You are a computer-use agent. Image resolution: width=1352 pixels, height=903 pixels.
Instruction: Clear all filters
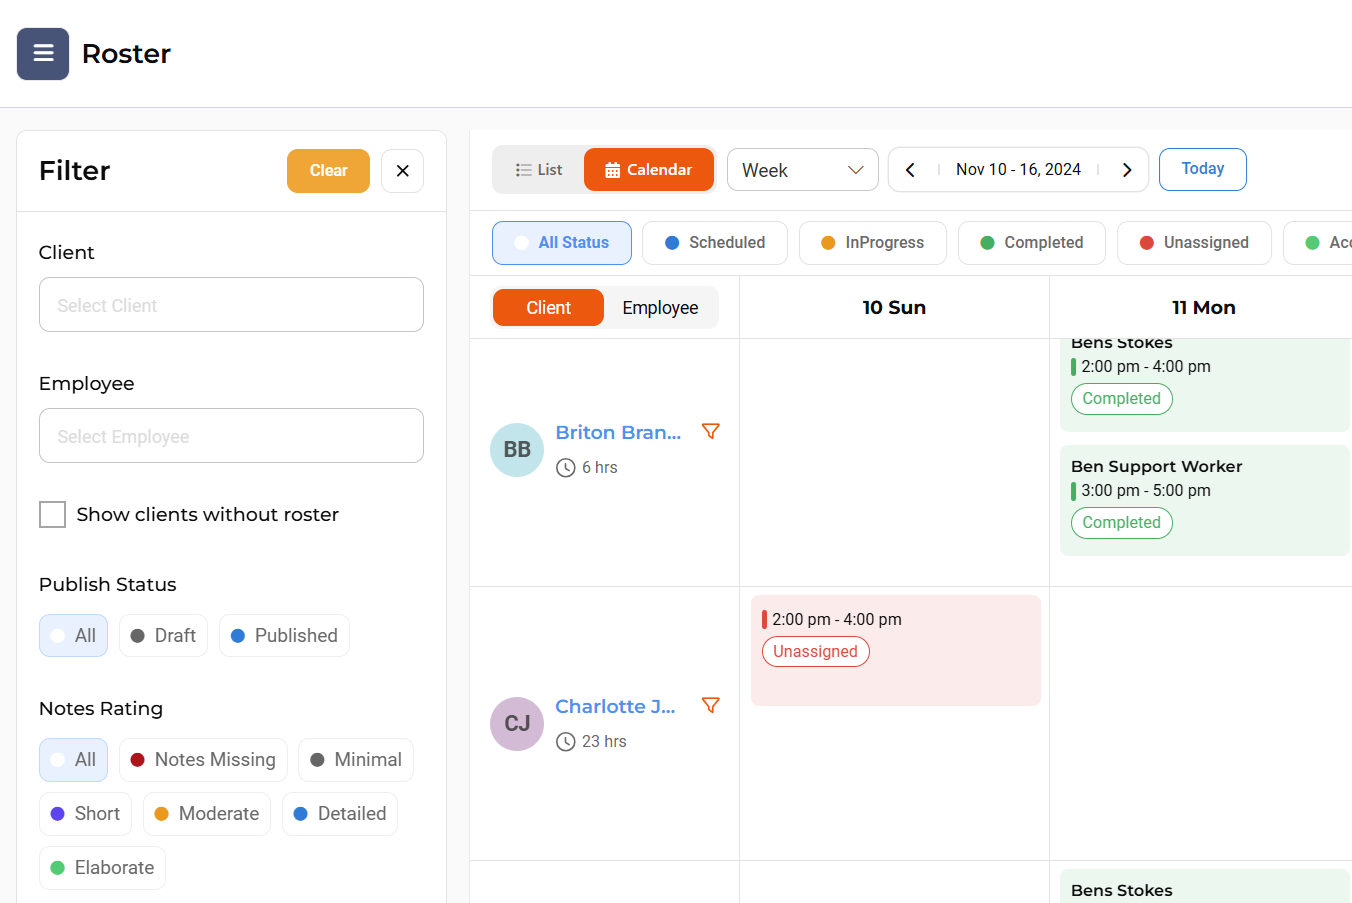pyautogui.click(x=328, y=171)
